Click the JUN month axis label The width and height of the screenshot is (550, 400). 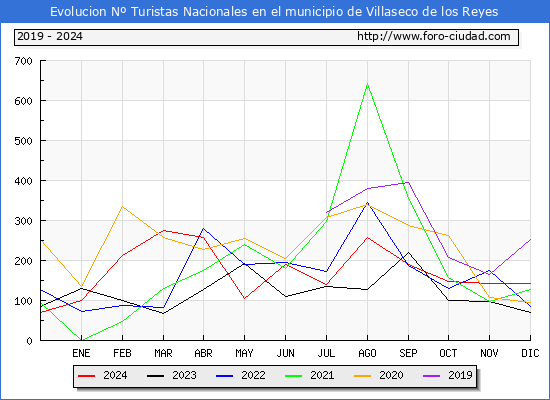point(286,353)
